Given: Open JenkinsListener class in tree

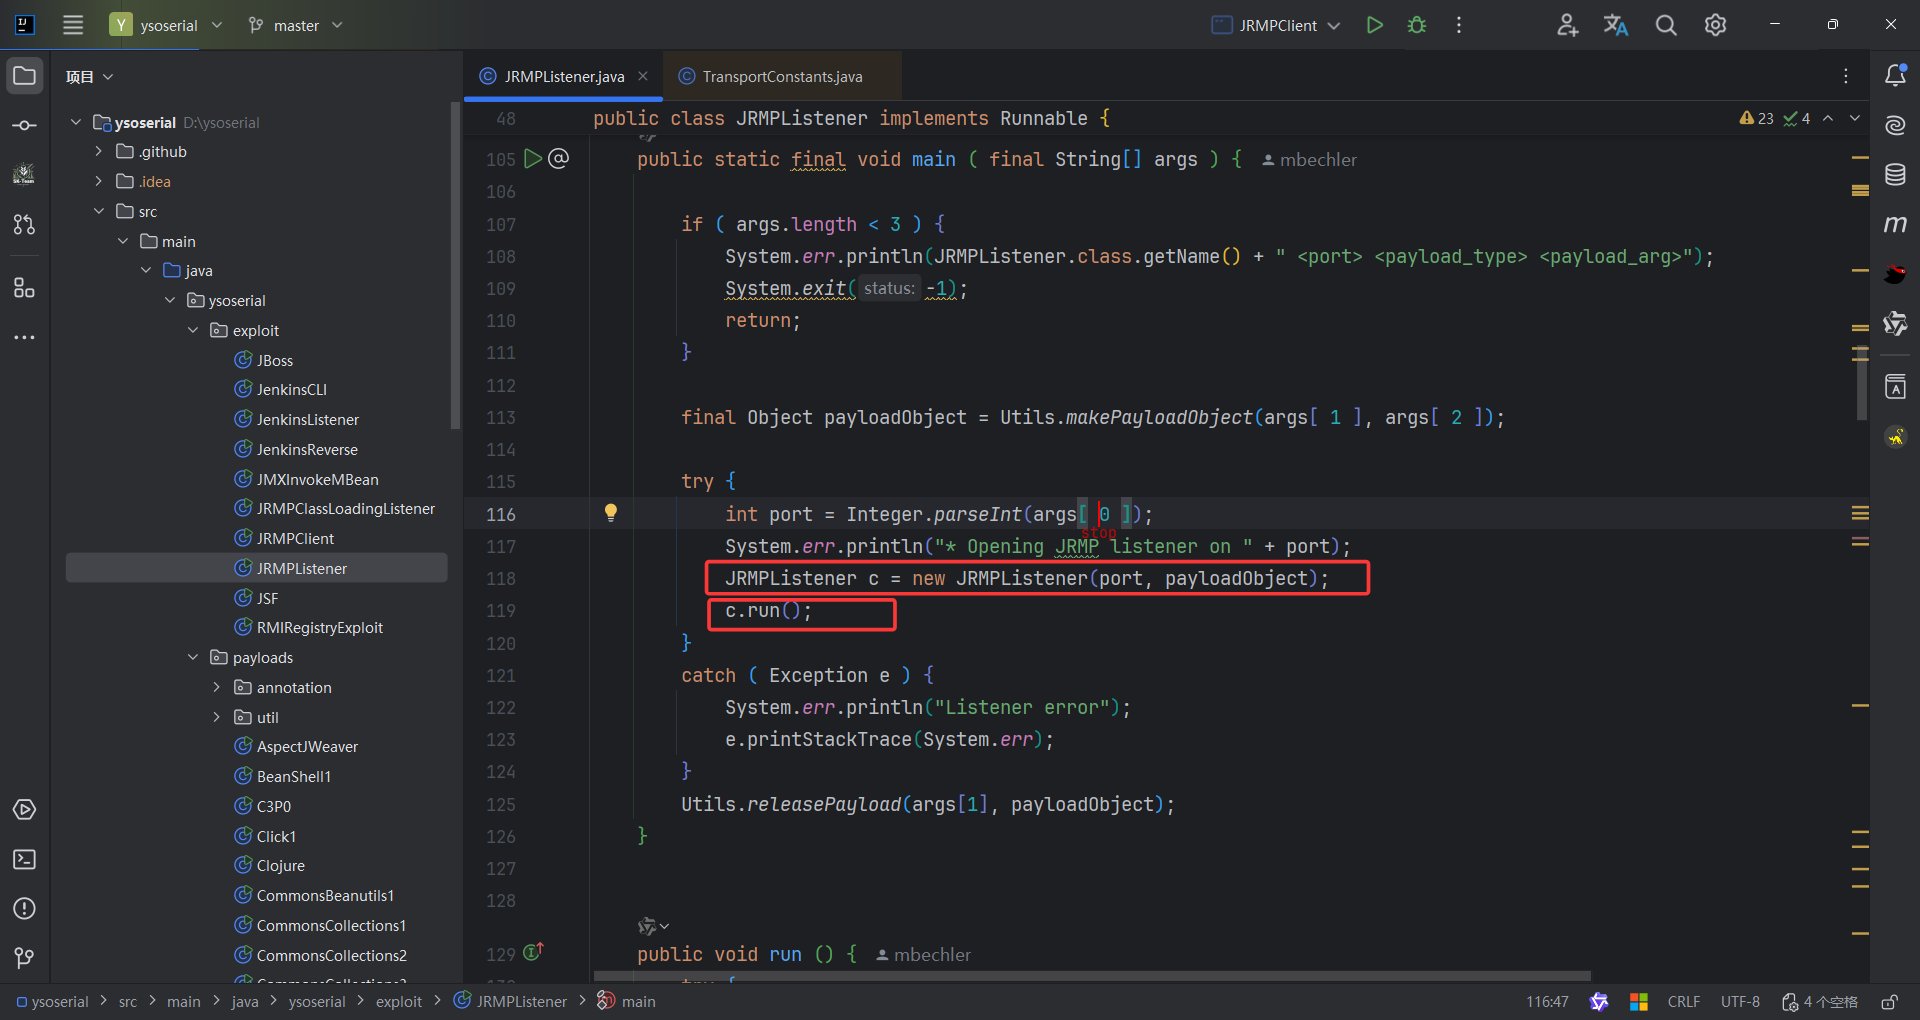Looking at the screenshot, I should 307,419.
